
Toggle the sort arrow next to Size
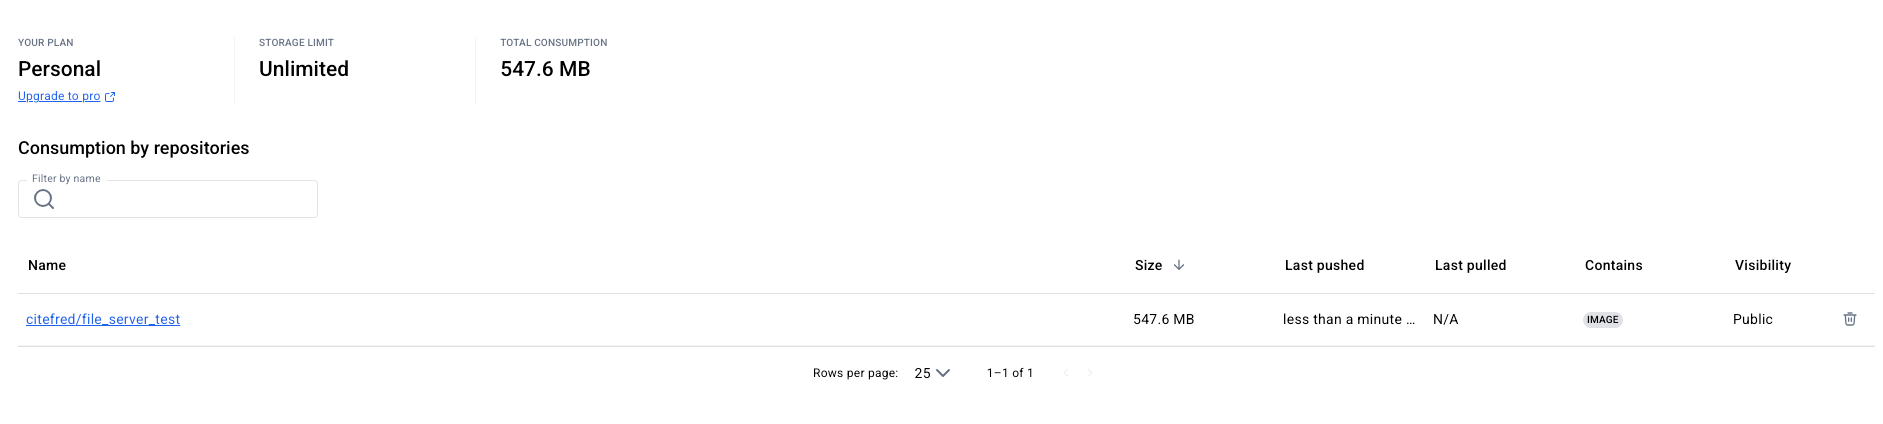tap(1179, 265)
